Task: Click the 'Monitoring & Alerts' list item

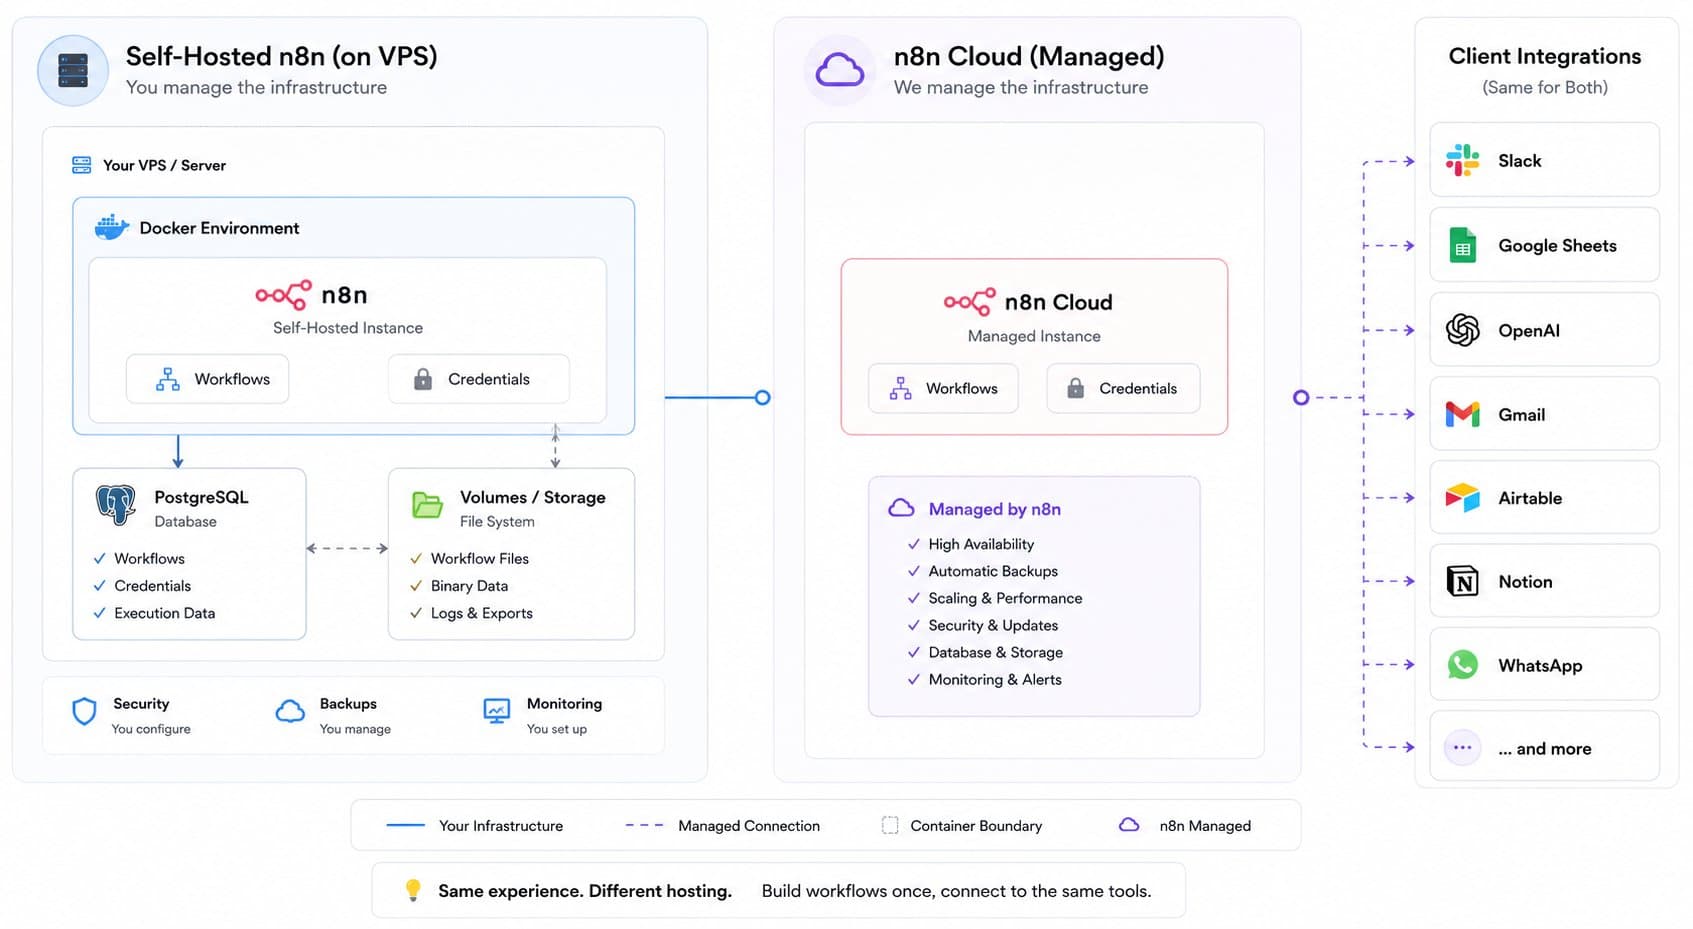Action: coord(984,679)
